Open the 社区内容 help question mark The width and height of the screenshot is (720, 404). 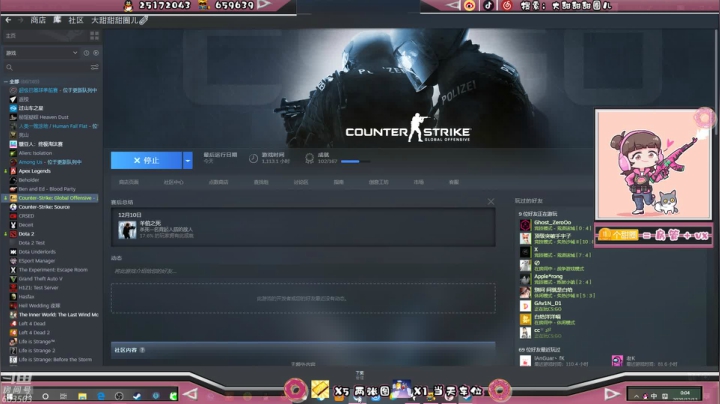click(x=142, y=350)
